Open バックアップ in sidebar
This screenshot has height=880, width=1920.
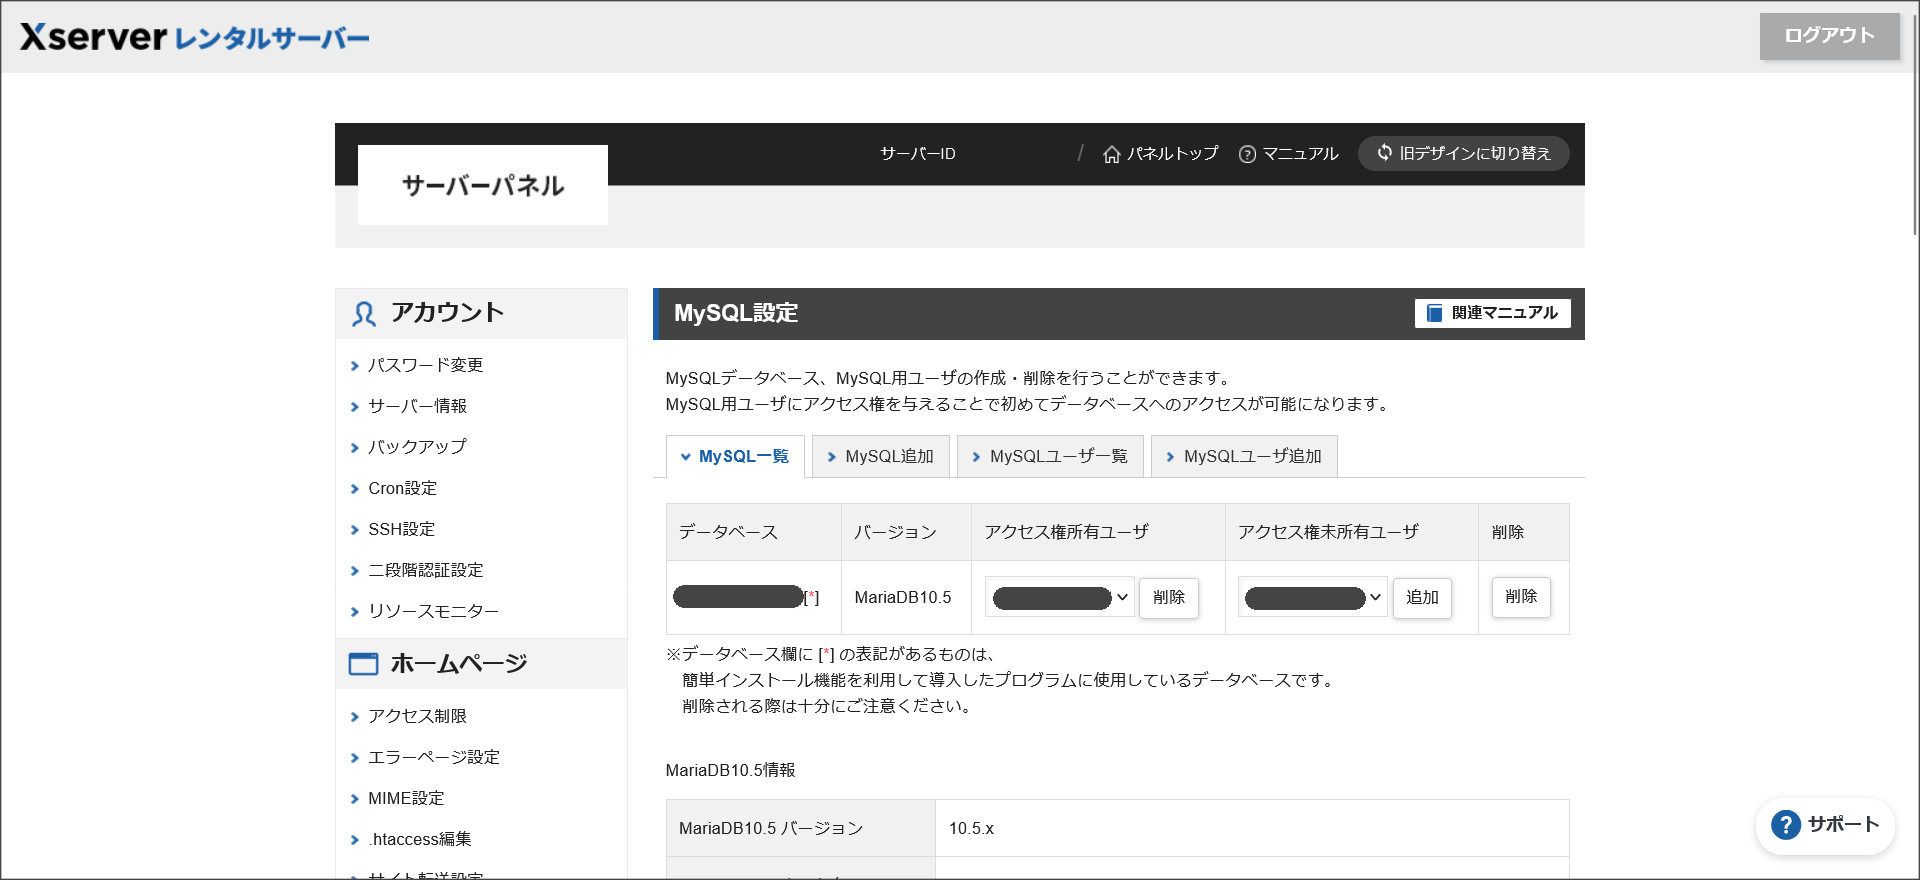tap(417, 447)
